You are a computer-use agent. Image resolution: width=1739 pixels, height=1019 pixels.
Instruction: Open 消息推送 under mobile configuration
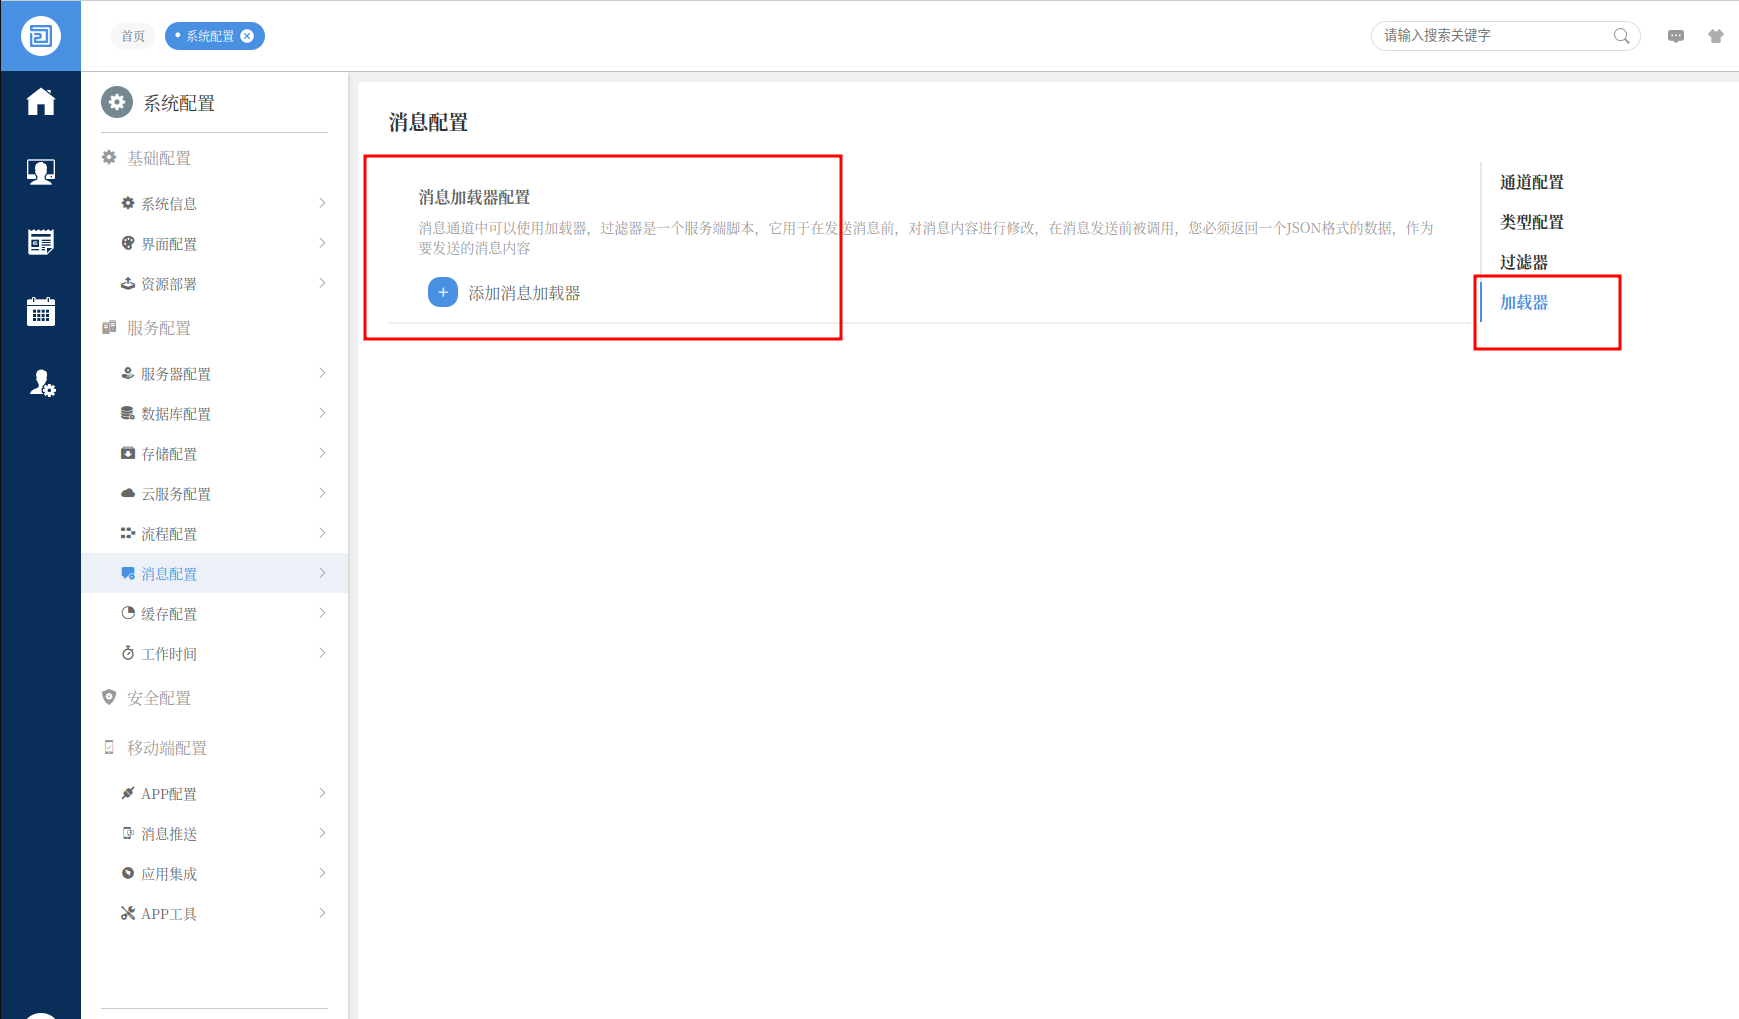click(169, 834)
